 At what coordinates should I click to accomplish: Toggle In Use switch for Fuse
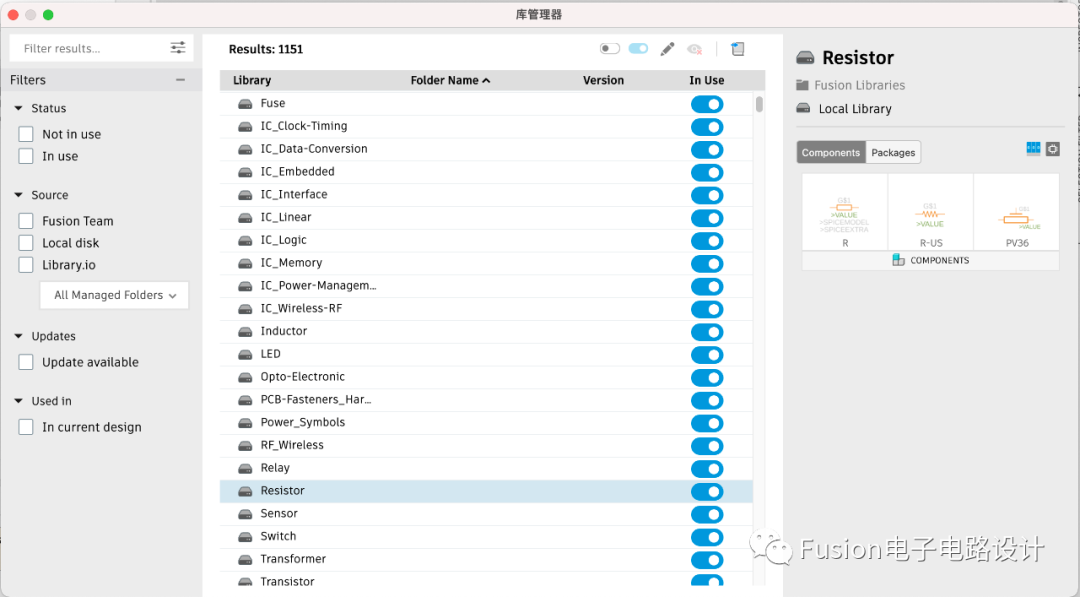(707, 104)
